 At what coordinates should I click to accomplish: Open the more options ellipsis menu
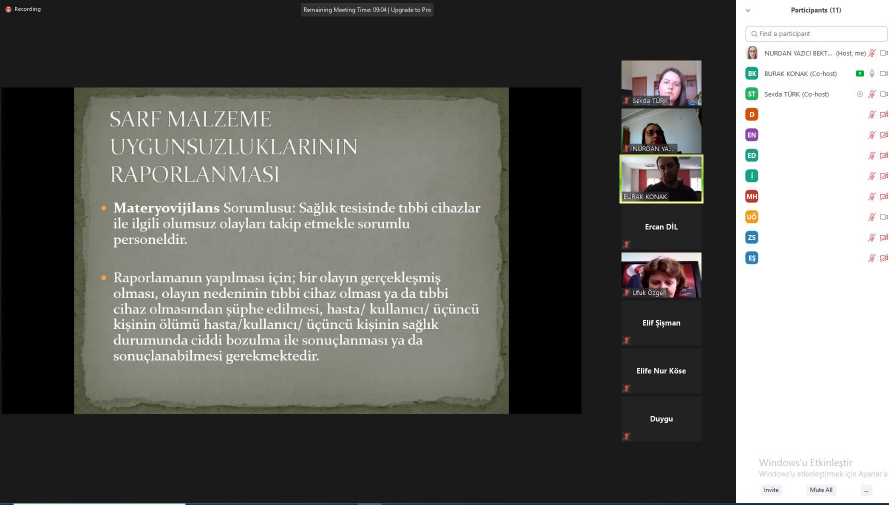866,490
